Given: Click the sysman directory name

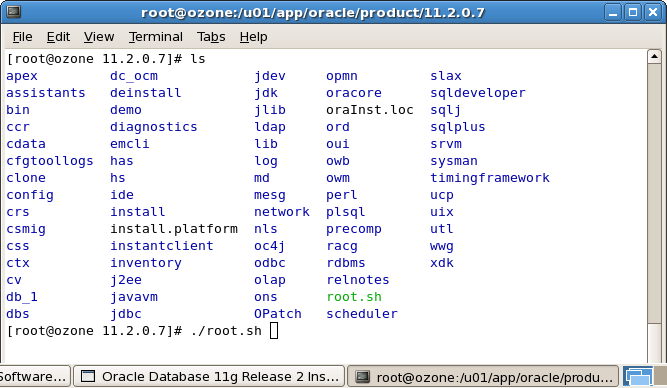Looking at the screenshot, I should pyautogui.click(x=454, y=161).
